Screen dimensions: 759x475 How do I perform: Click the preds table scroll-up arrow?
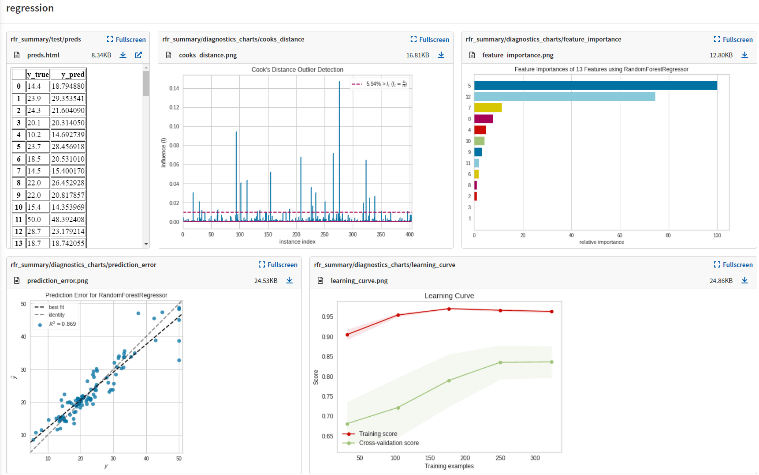[146, 68]
